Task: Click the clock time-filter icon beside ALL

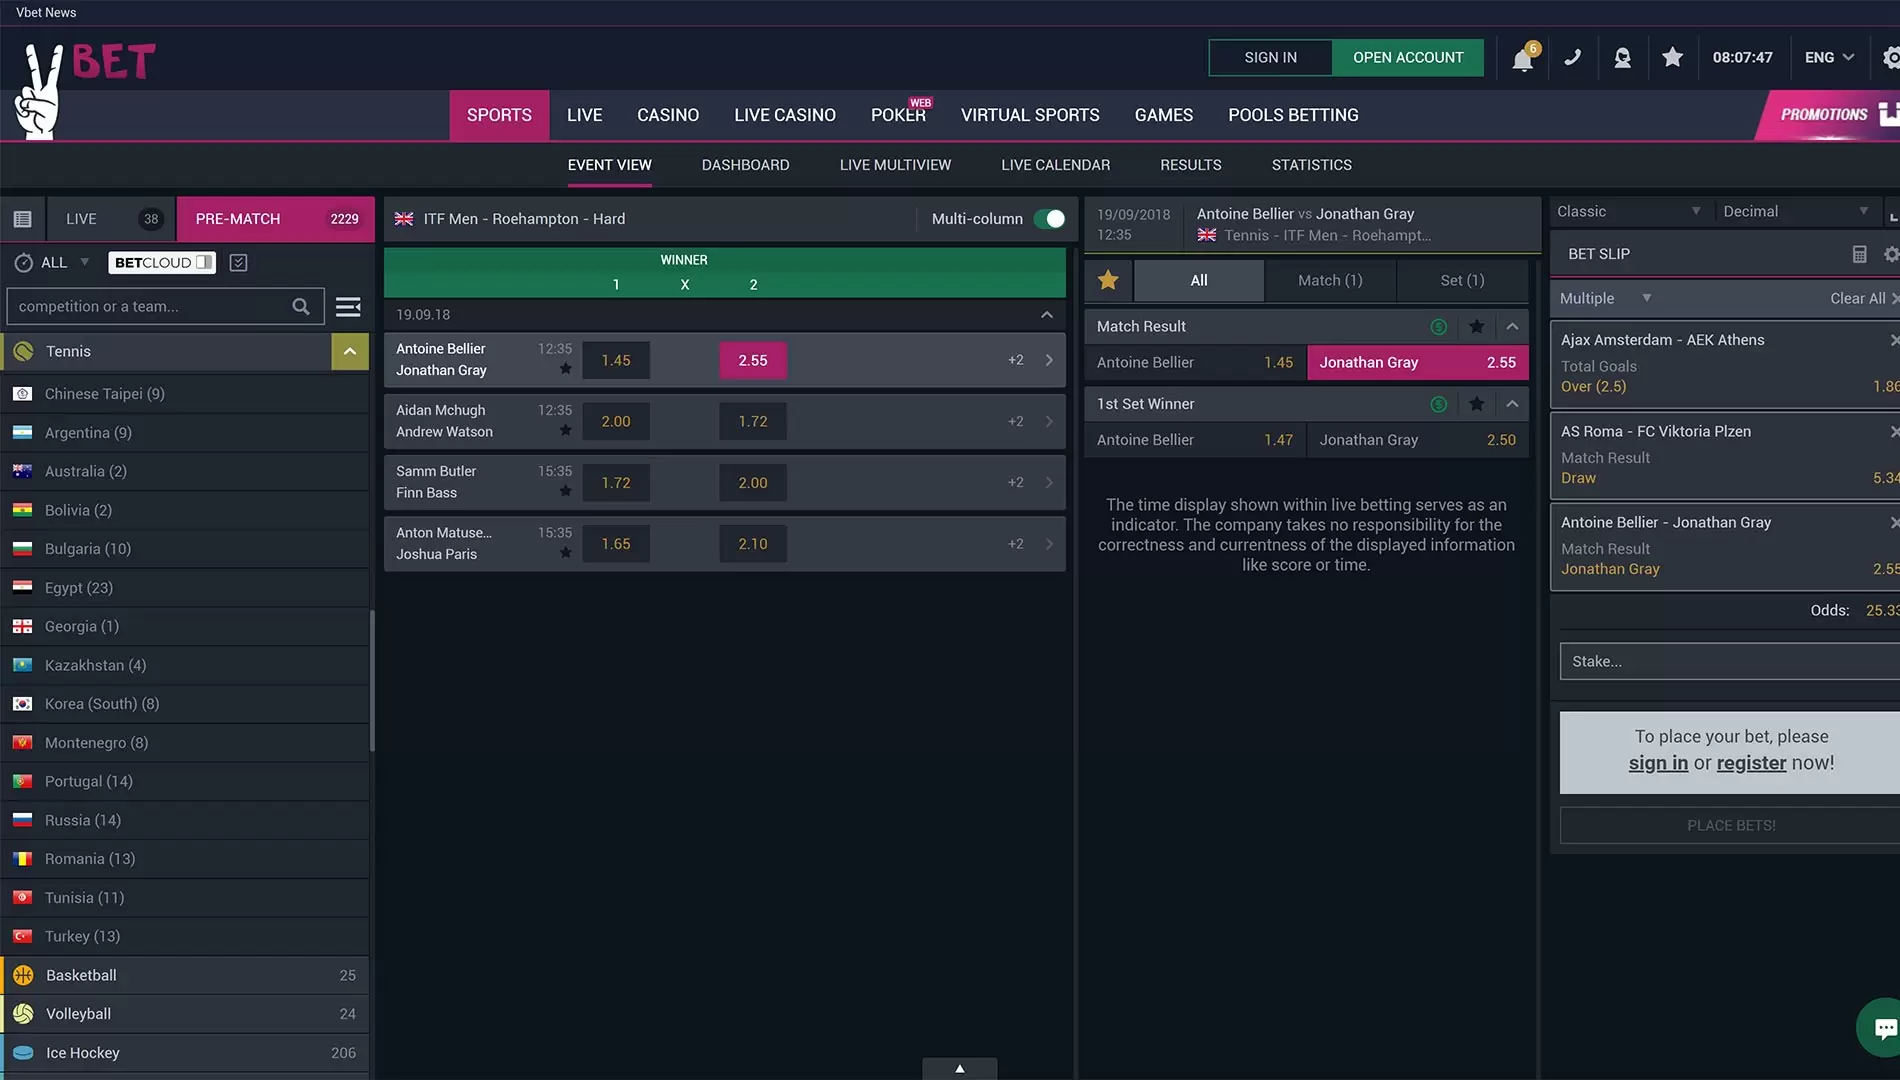Action: [x=24, y=262]
